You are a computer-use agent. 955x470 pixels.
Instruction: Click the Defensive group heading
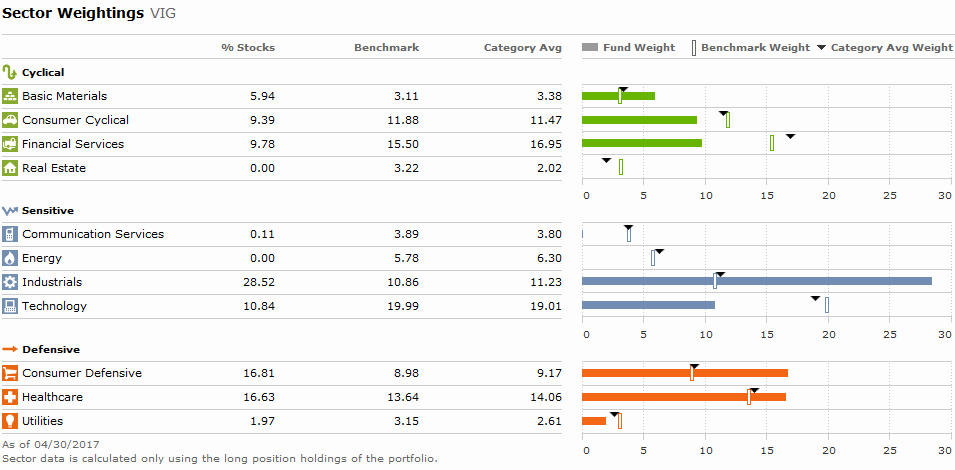point(51,350)
